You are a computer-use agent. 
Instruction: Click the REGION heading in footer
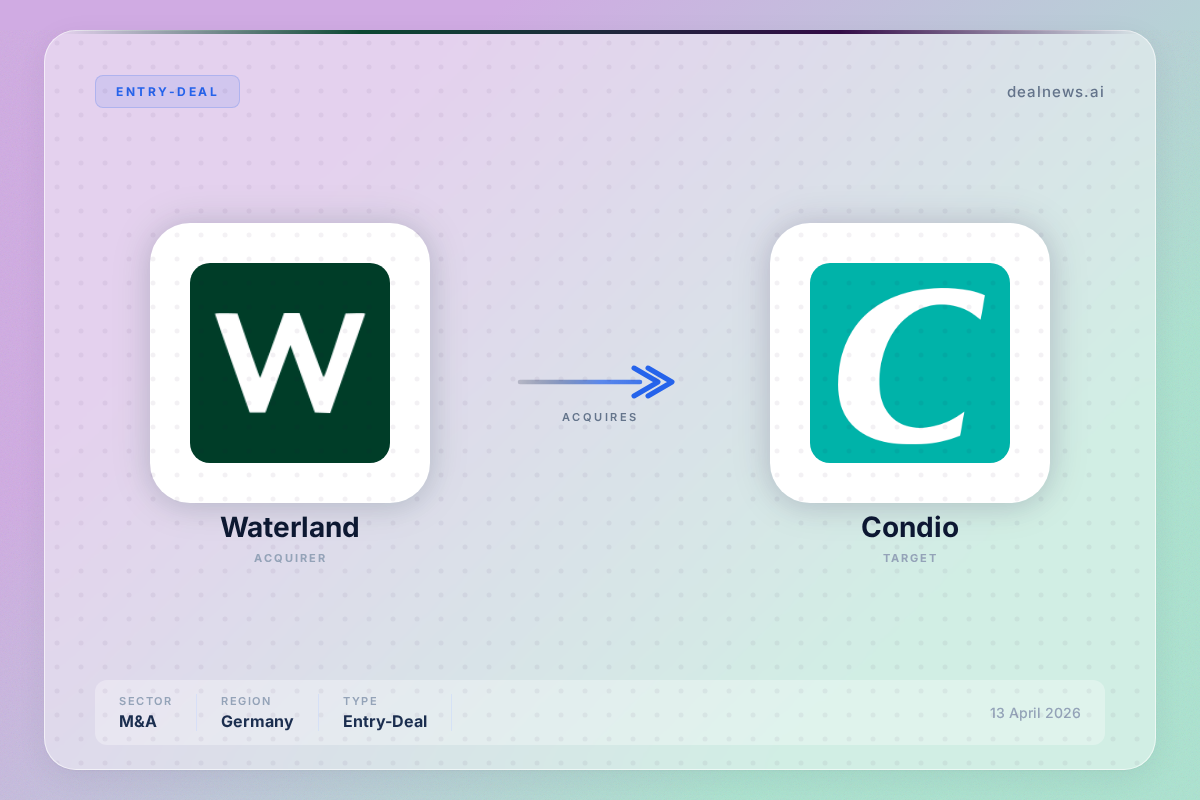246,701
